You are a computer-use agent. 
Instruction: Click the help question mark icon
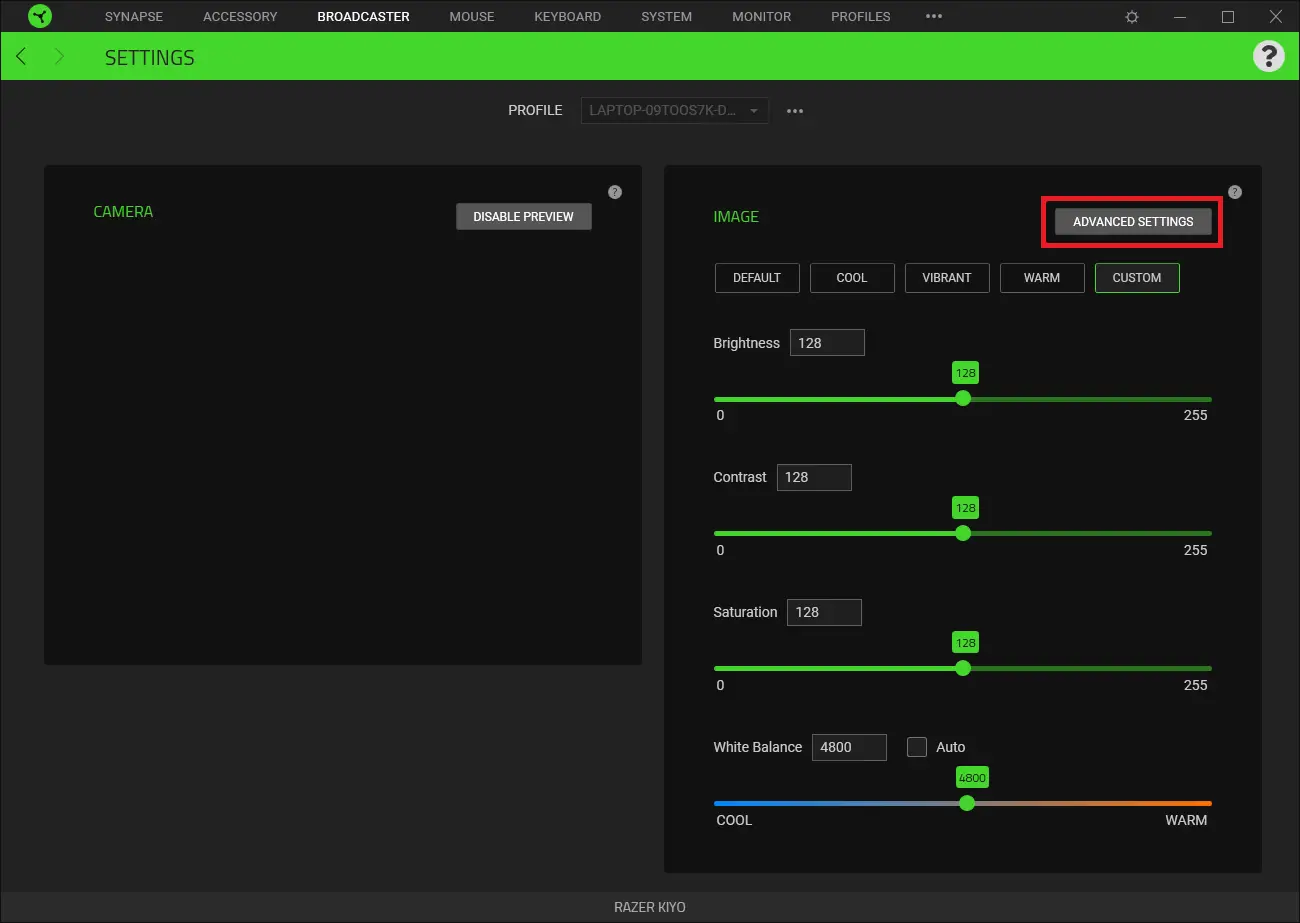pos(1268,56)
